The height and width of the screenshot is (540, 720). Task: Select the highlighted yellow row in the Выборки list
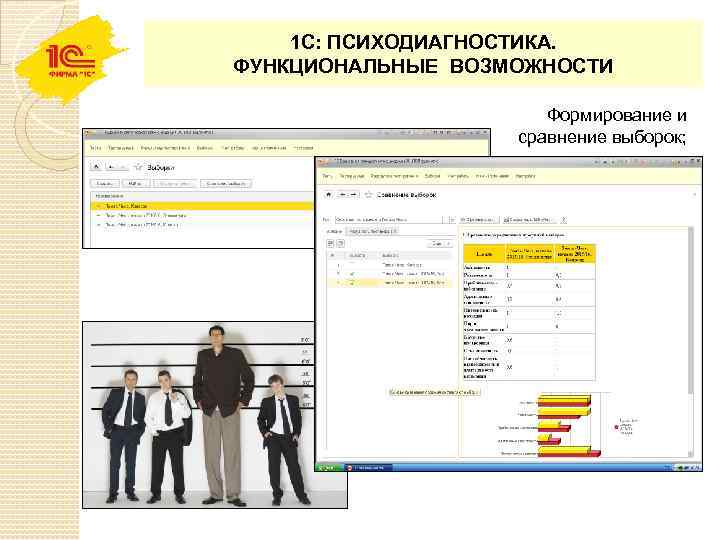click(x=202, y=206)
